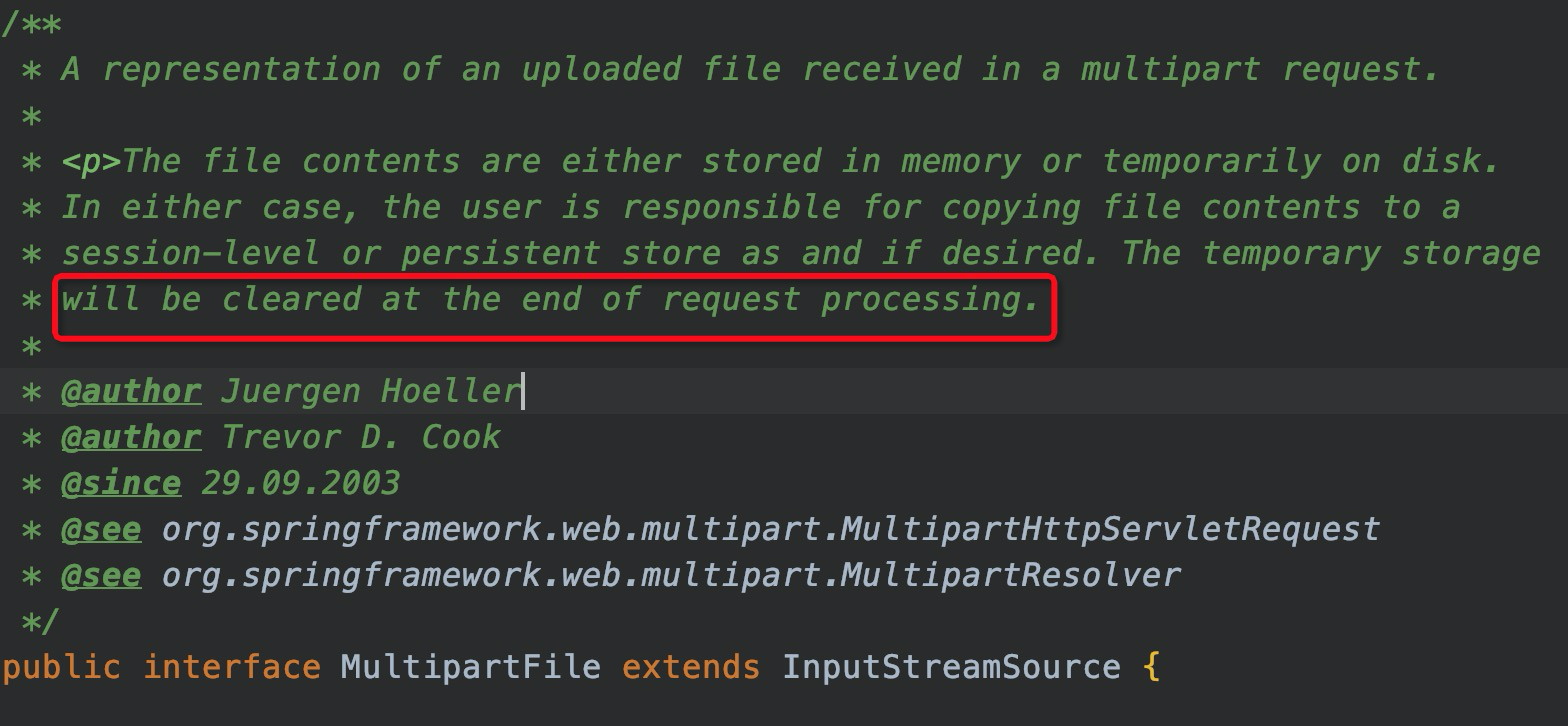Click the Javadoc closing */ marker
Screen dimensions: 1568x726
(41, 621)
